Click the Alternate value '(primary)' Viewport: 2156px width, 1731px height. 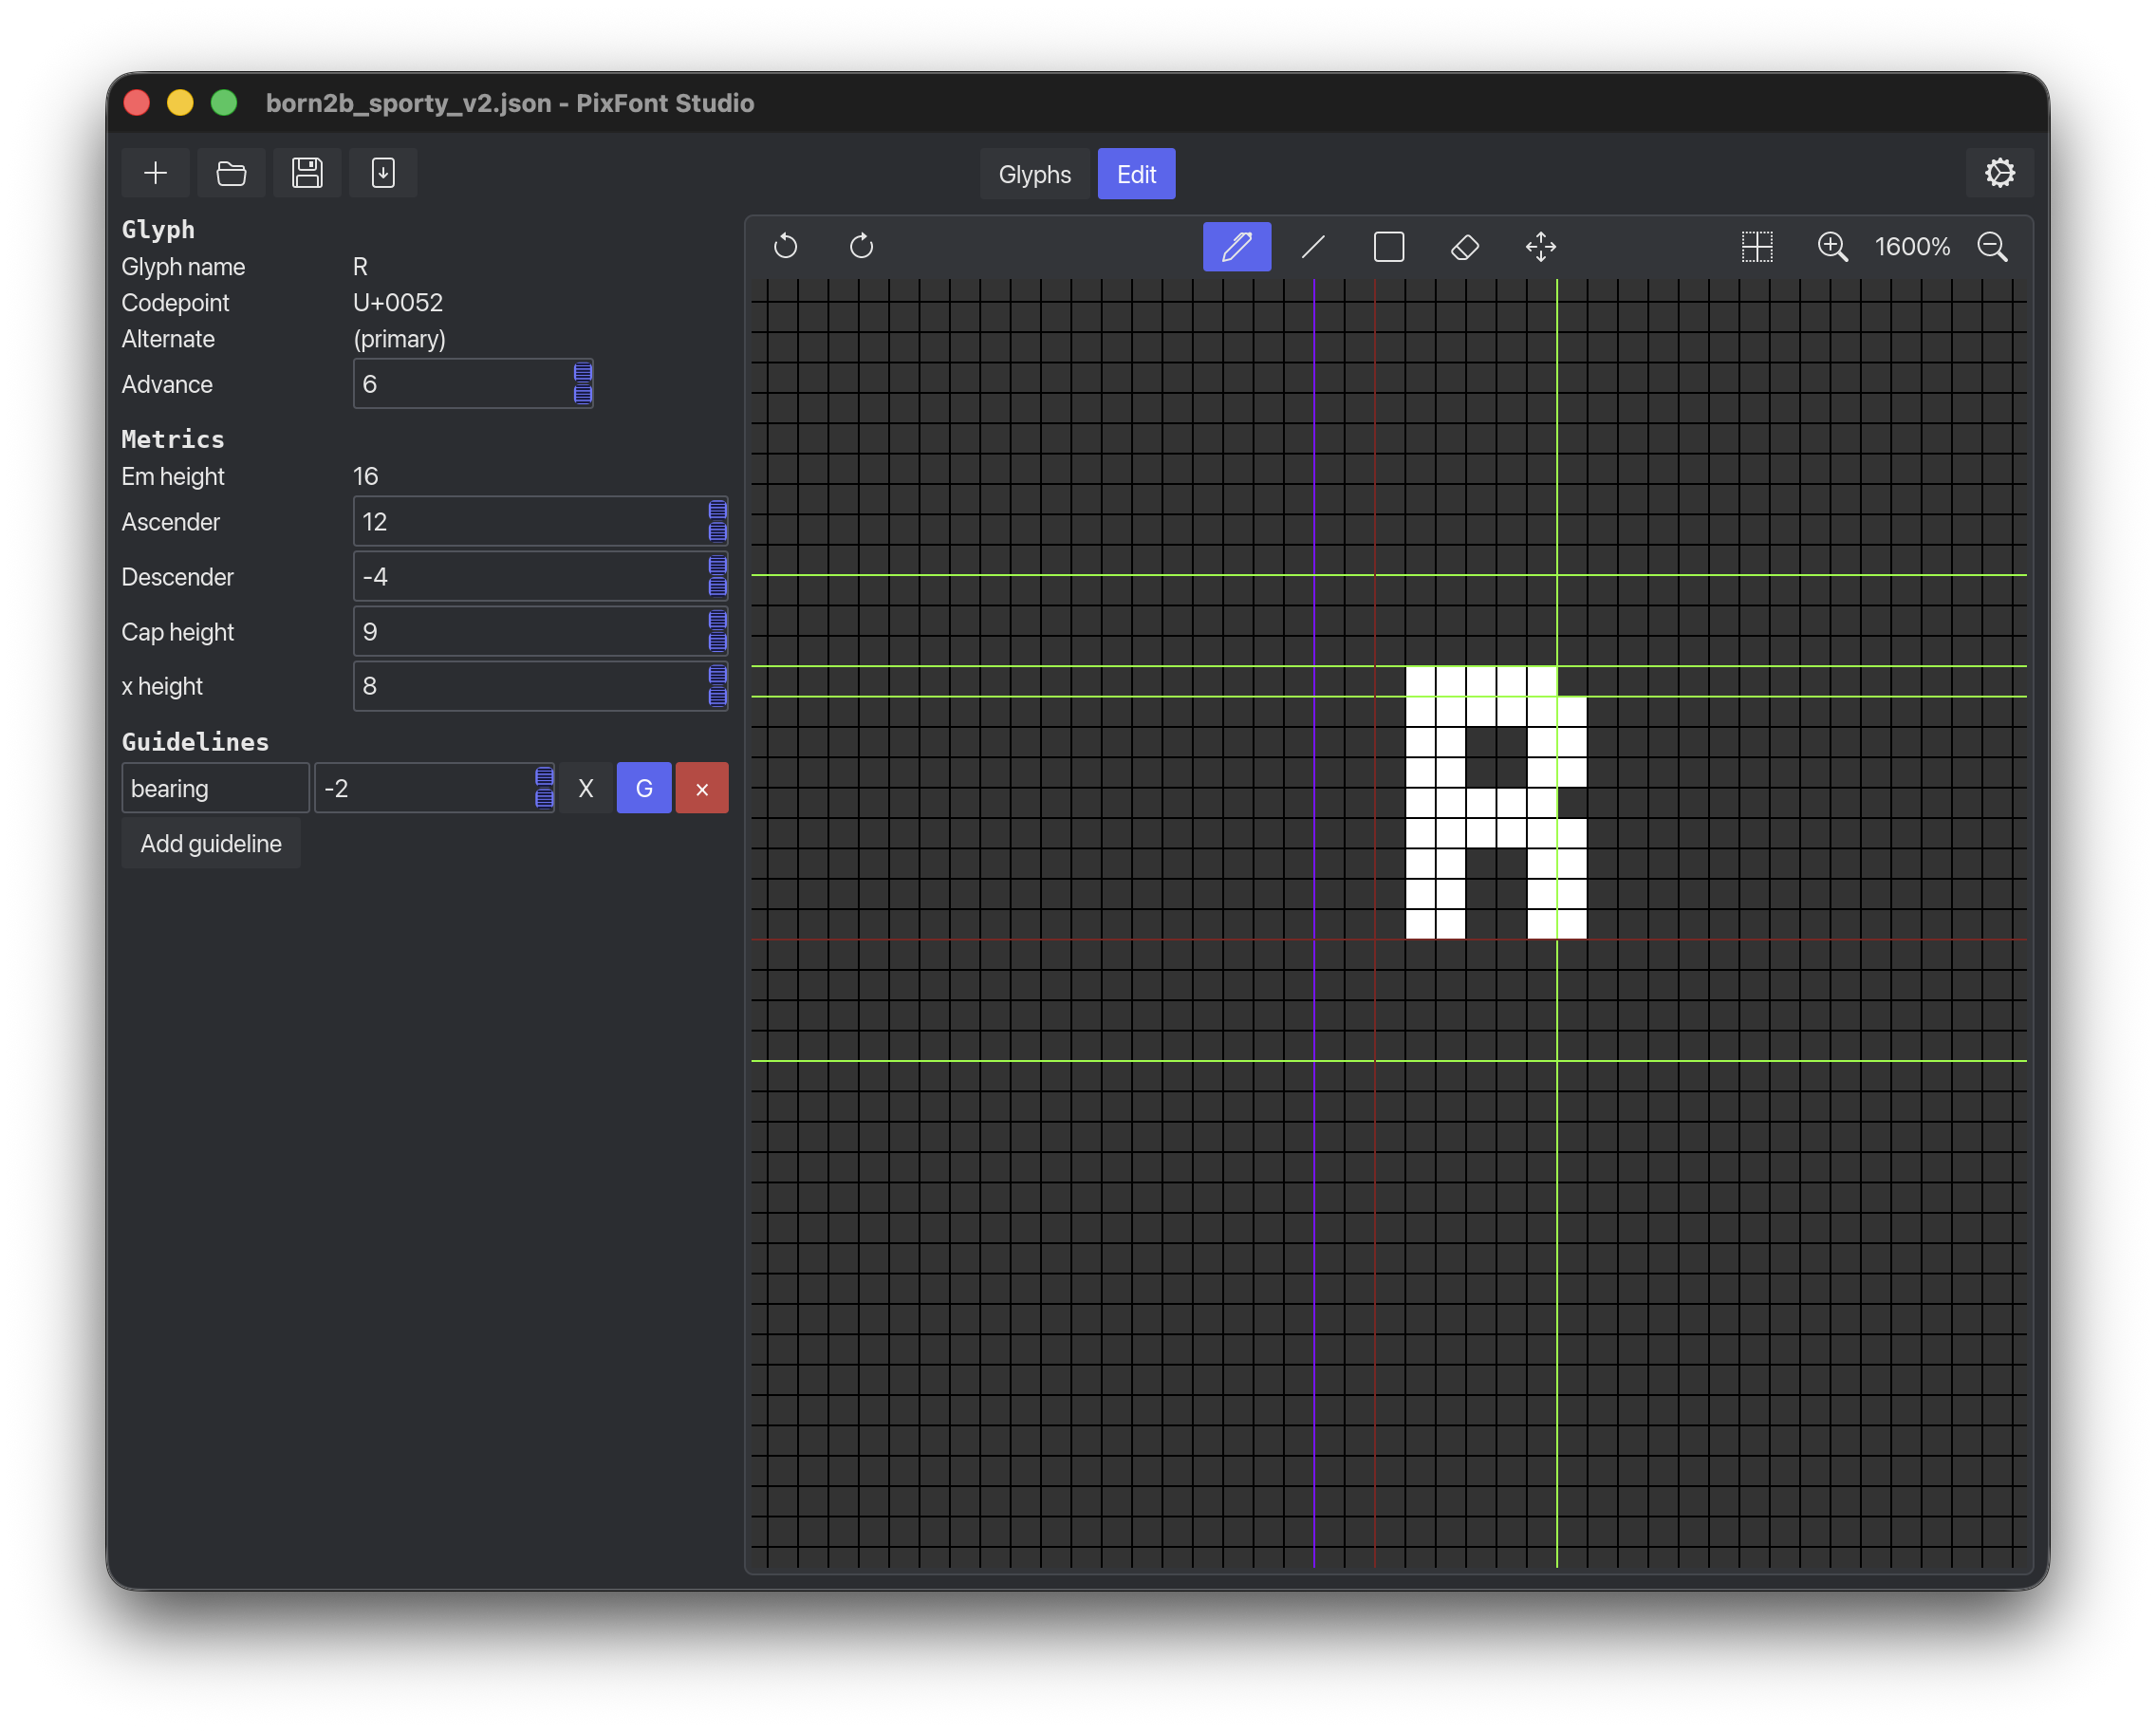[x=400, y=339]
